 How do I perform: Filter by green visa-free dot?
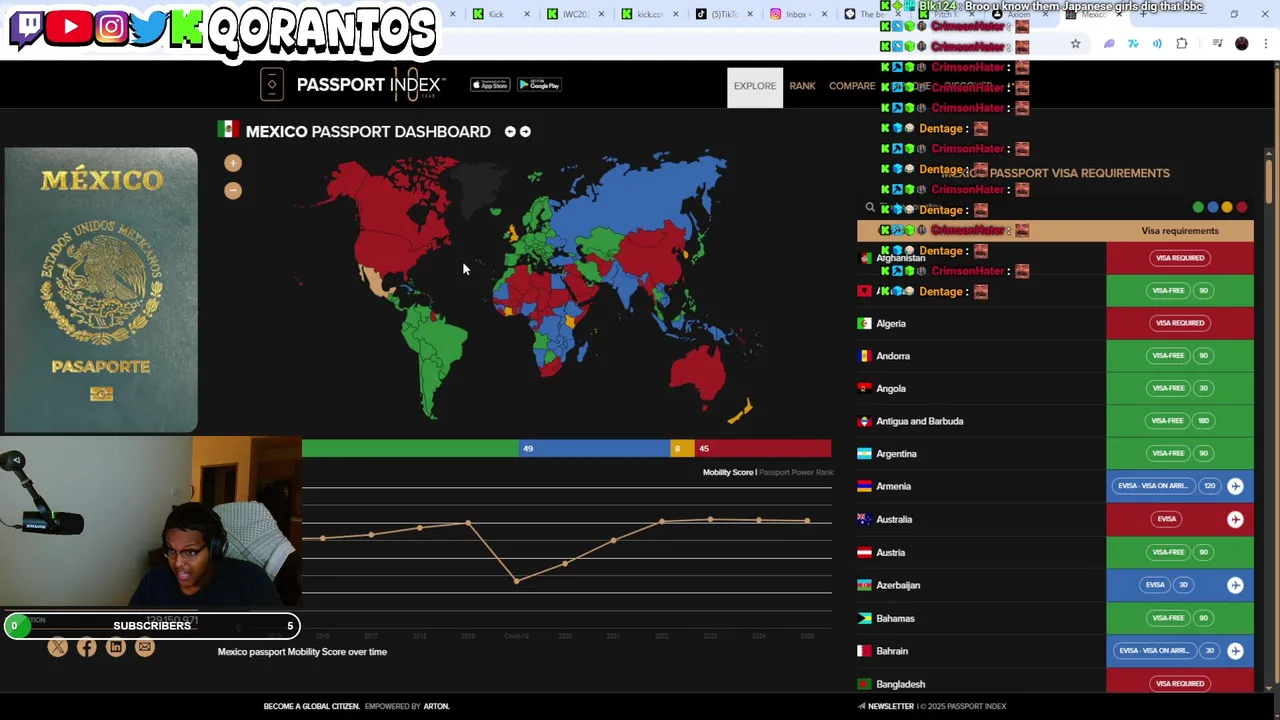[x=1198, y=208]
